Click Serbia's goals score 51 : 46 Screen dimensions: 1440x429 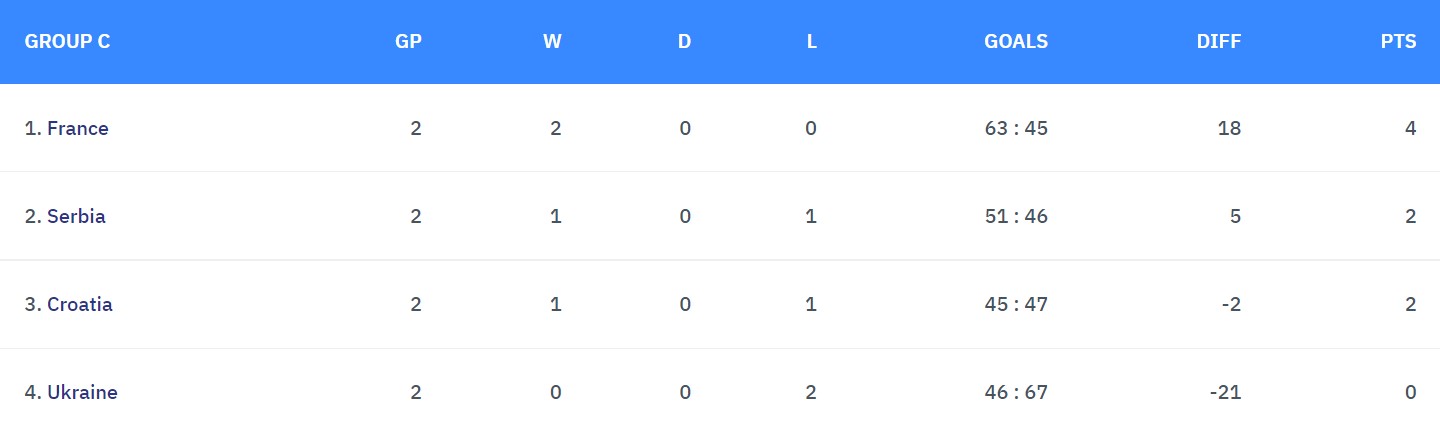[1016, 216]
